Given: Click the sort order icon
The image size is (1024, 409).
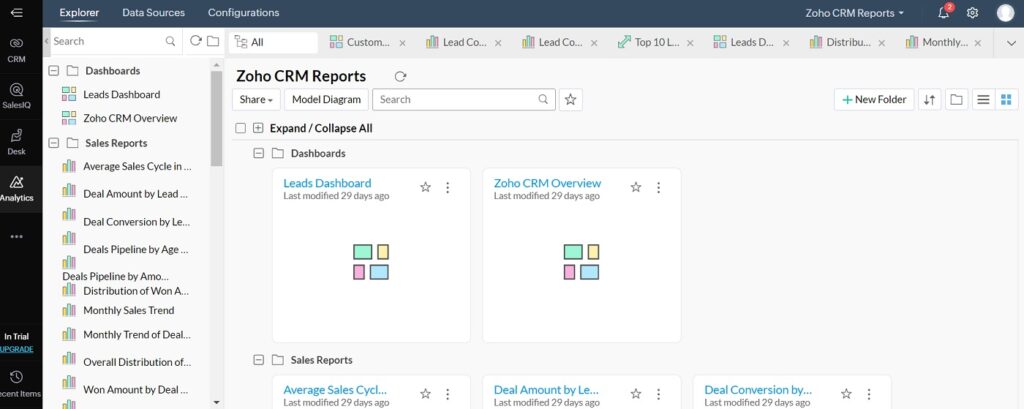Looking at the screenshot, I should 930,99.
